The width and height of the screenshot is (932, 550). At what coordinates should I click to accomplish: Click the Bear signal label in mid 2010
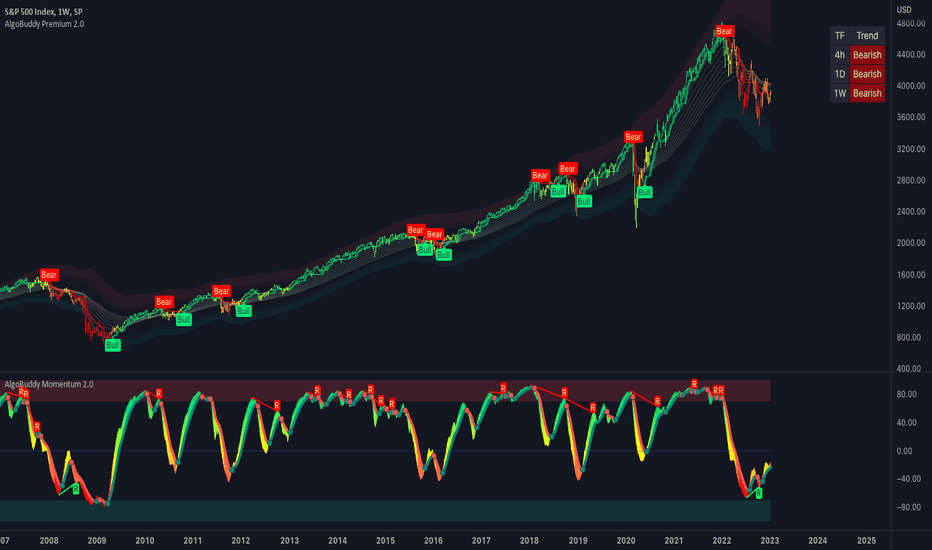164,301
